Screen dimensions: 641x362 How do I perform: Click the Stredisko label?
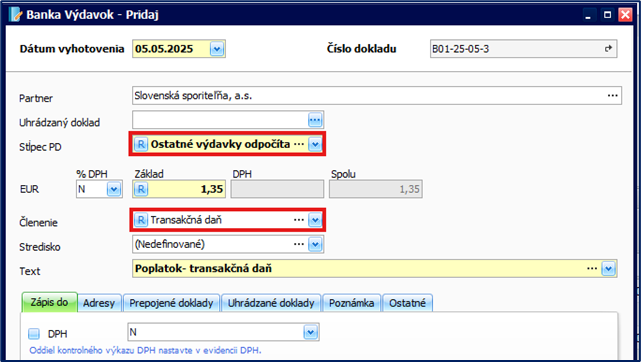tap(40, 247)
